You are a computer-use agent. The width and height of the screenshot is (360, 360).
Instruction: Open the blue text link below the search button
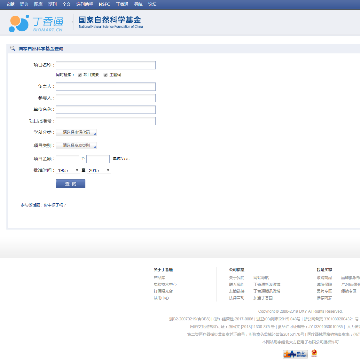click(43, 205)
